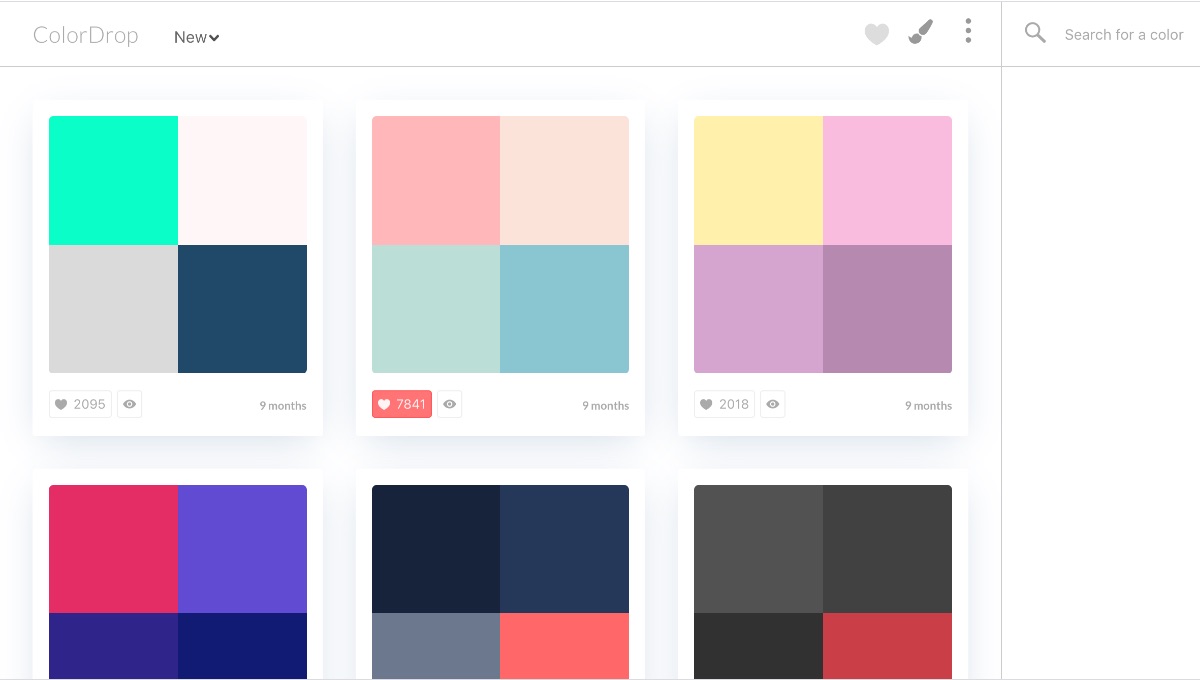Select the dark indigo swatch below crimson
The height and width of the screenshot is (680, 1200).
tap(113, 646)
